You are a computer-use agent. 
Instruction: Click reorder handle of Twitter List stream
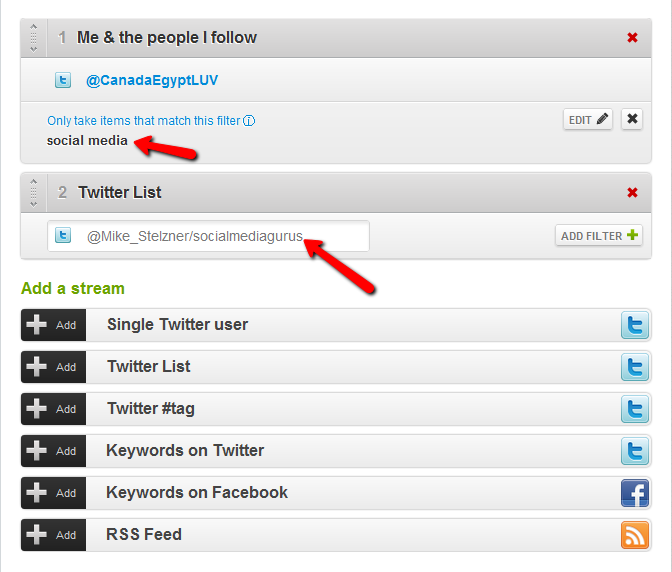pos(34,192)
